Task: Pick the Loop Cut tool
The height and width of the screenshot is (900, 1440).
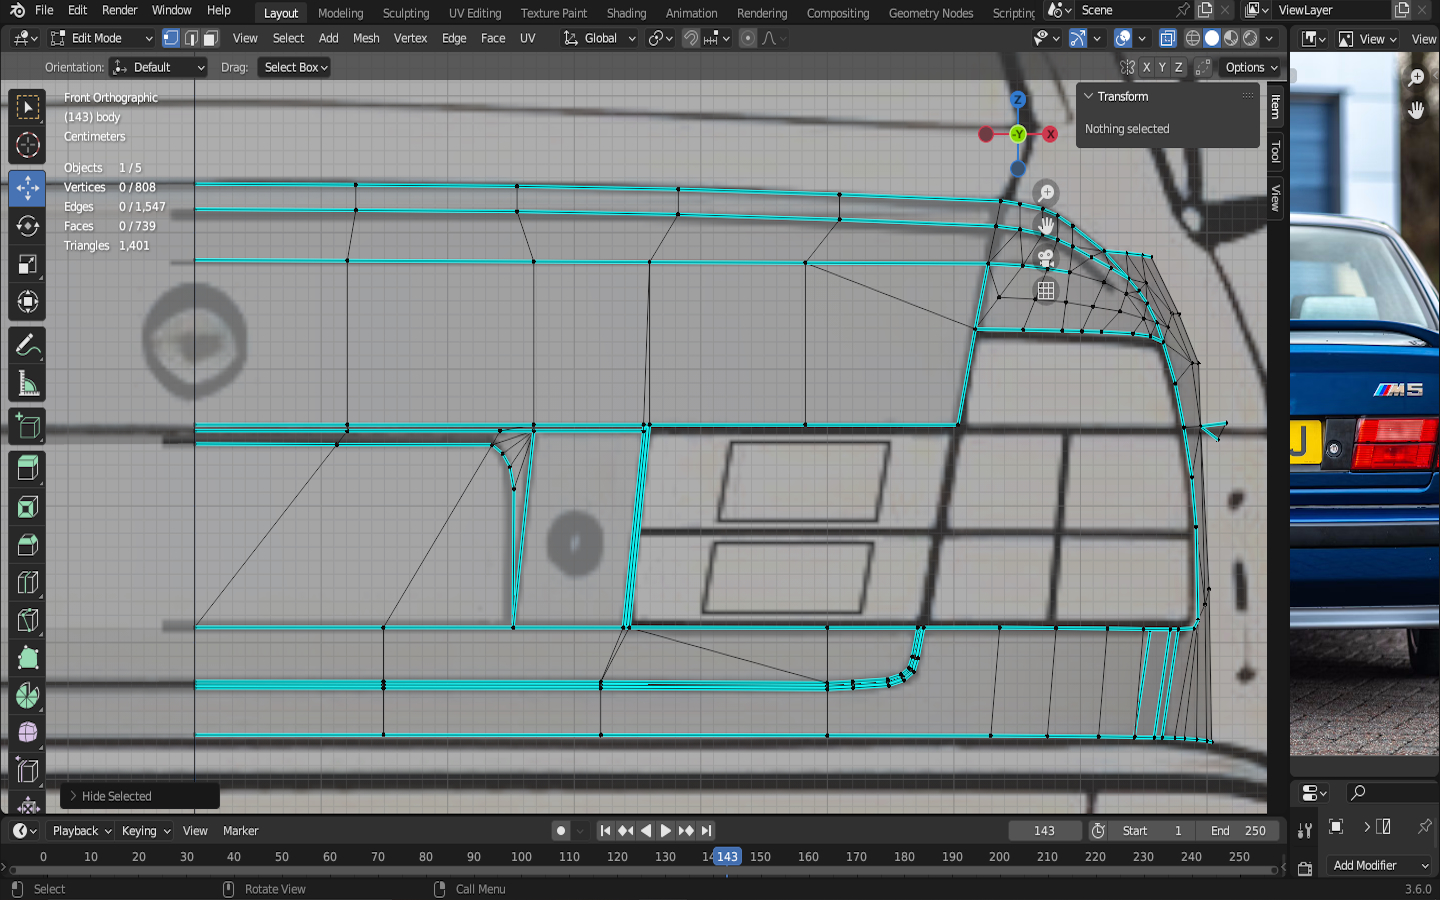Action: [x=27, y=583]
